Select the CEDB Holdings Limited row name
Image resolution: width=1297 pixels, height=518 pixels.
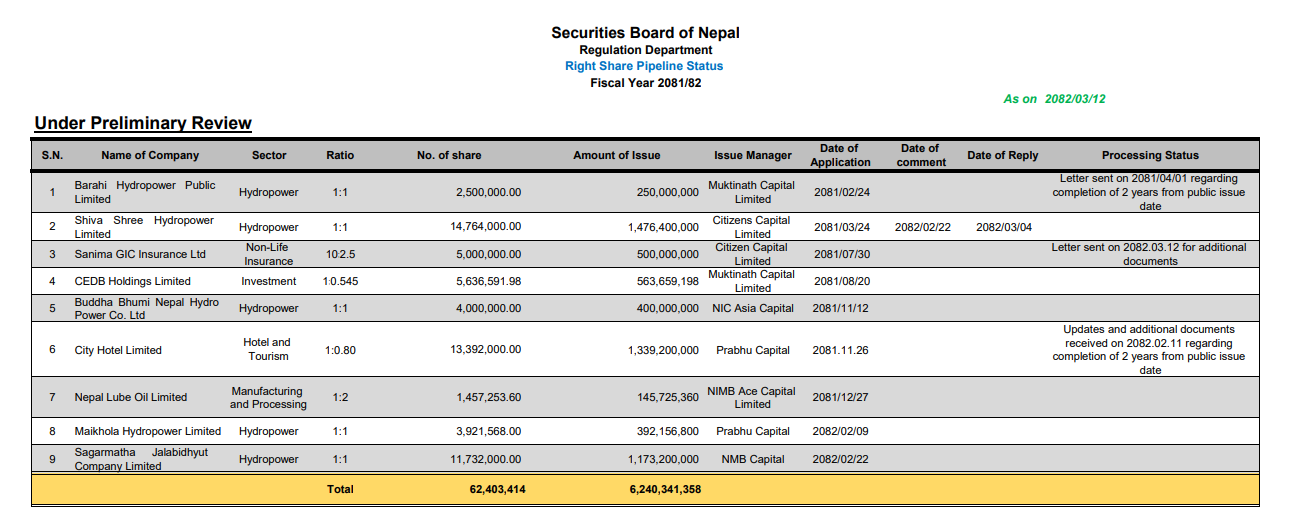click(132, 281)
